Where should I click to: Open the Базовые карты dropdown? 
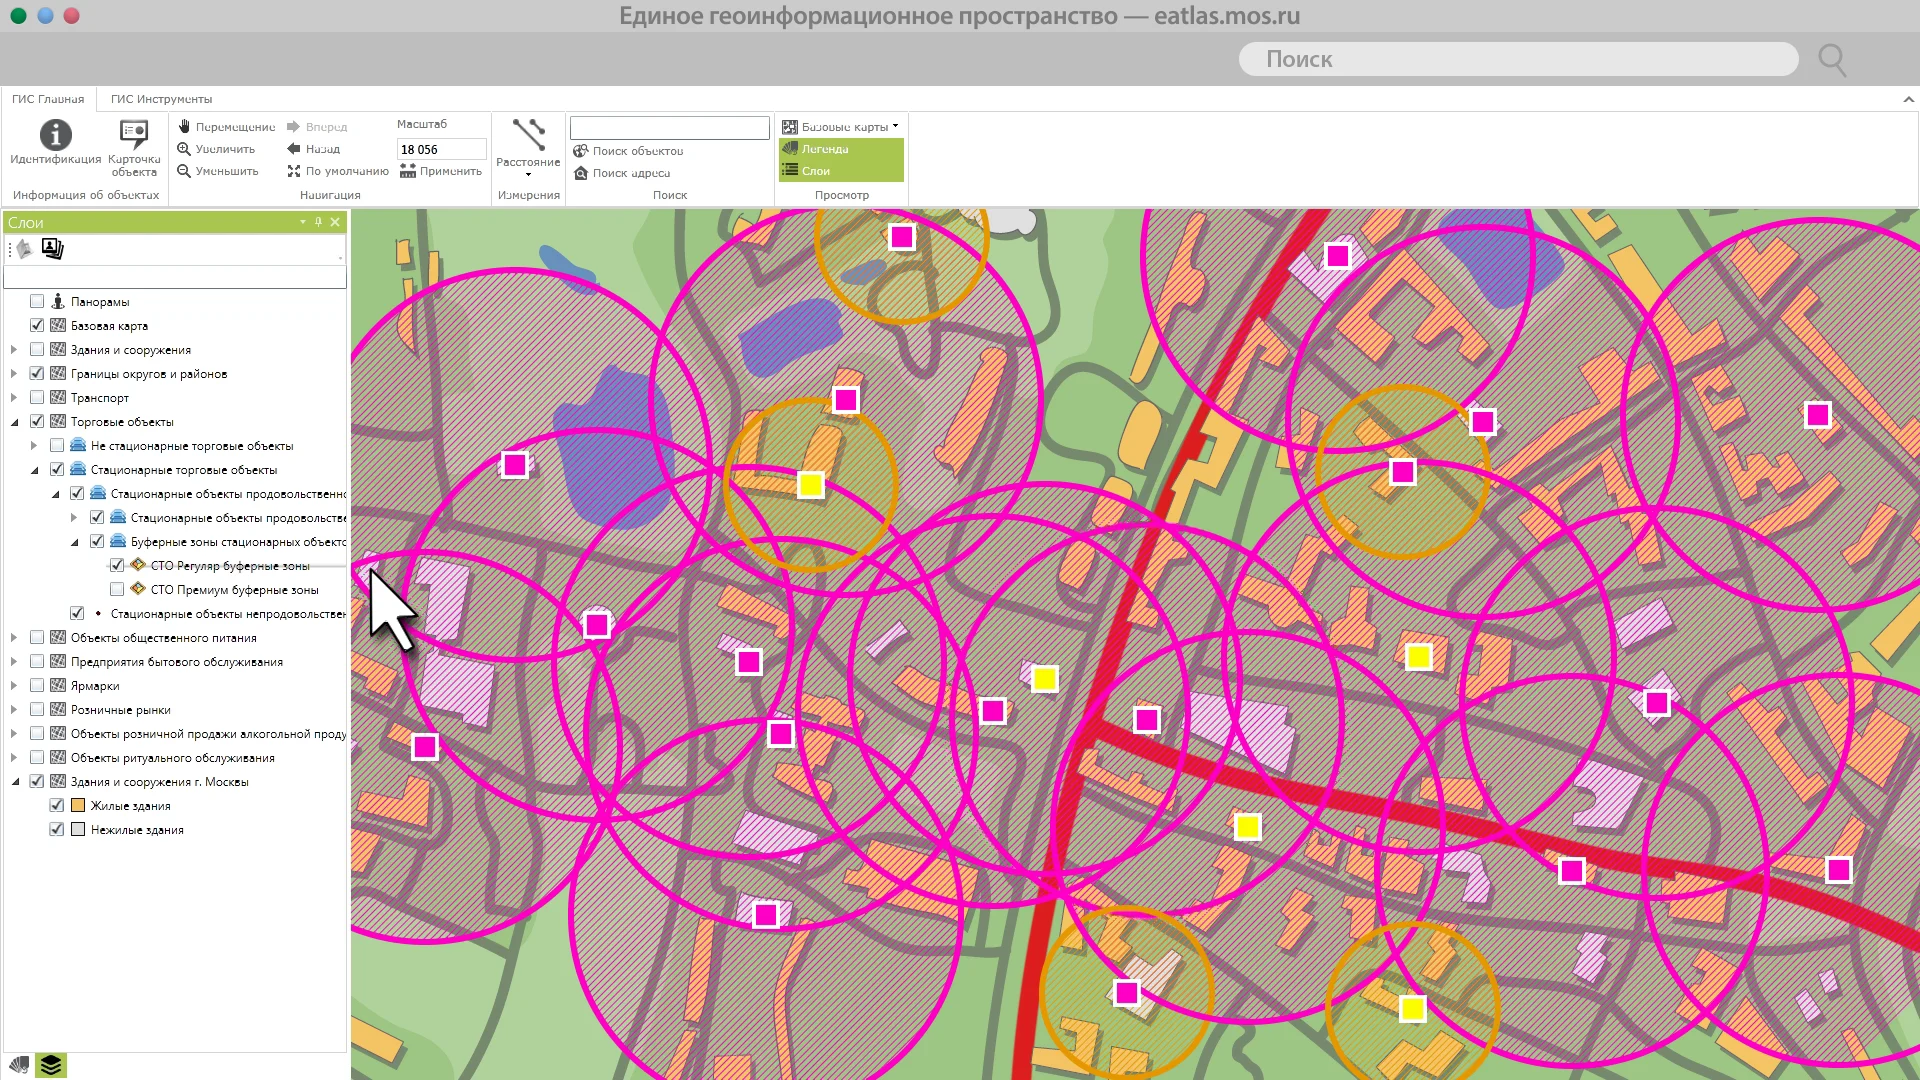[840, 127]
